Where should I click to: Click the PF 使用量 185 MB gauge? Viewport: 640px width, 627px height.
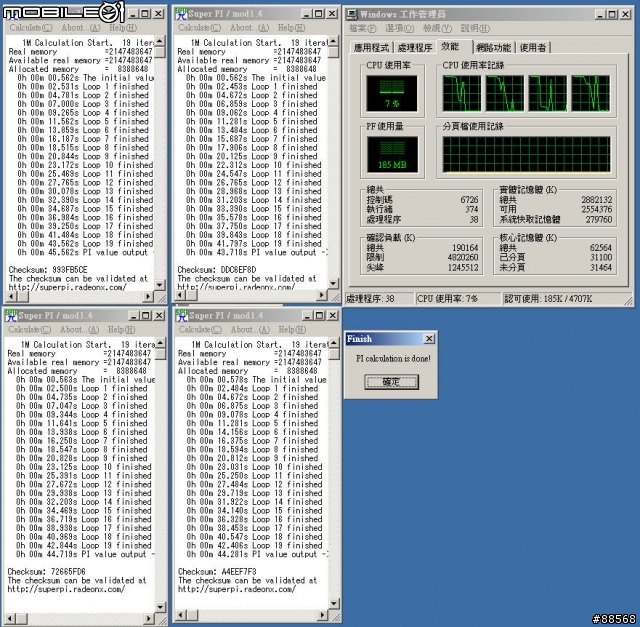pyautogui.click(x=392, y=155)
